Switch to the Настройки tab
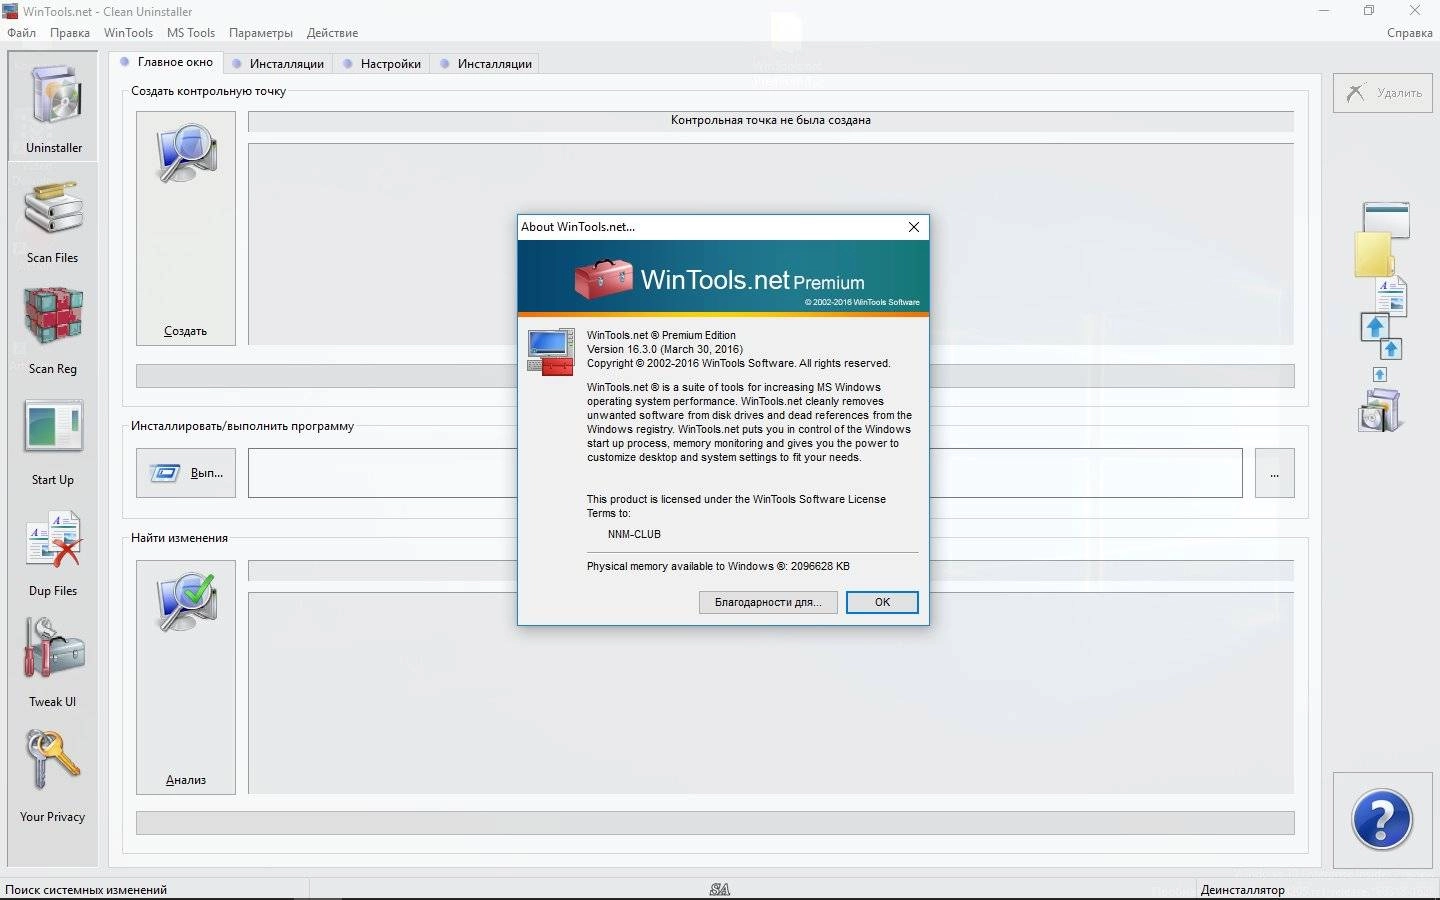1440x900 pixels. point(382,64)
